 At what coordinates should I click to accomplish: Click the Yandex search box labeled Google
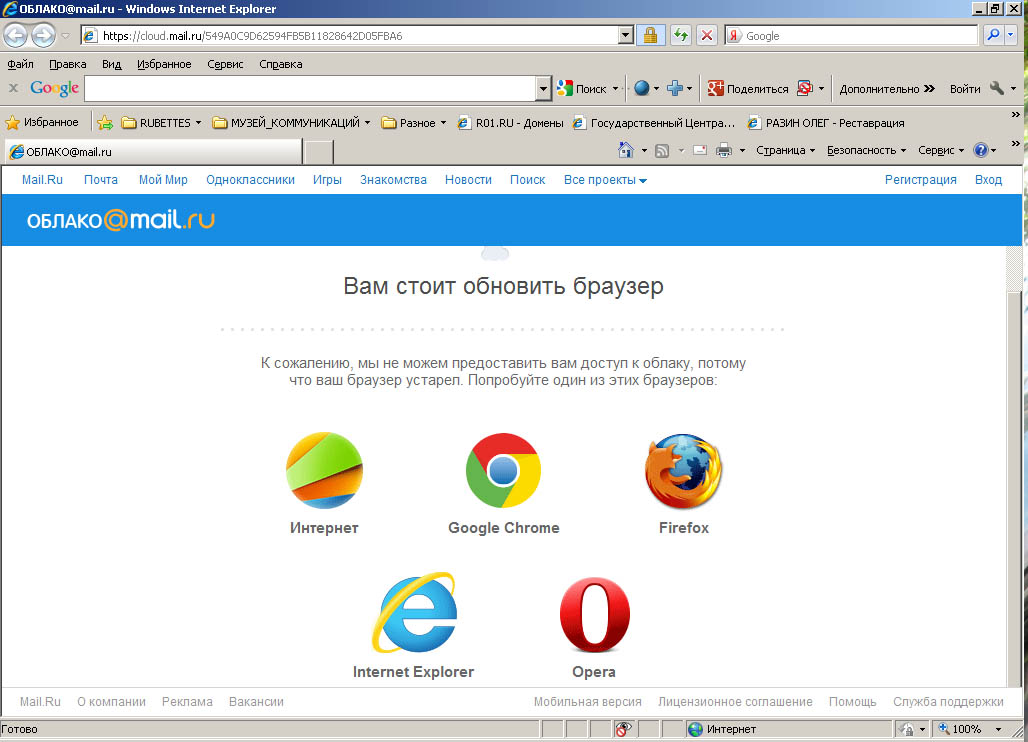(x=852, y=35)
